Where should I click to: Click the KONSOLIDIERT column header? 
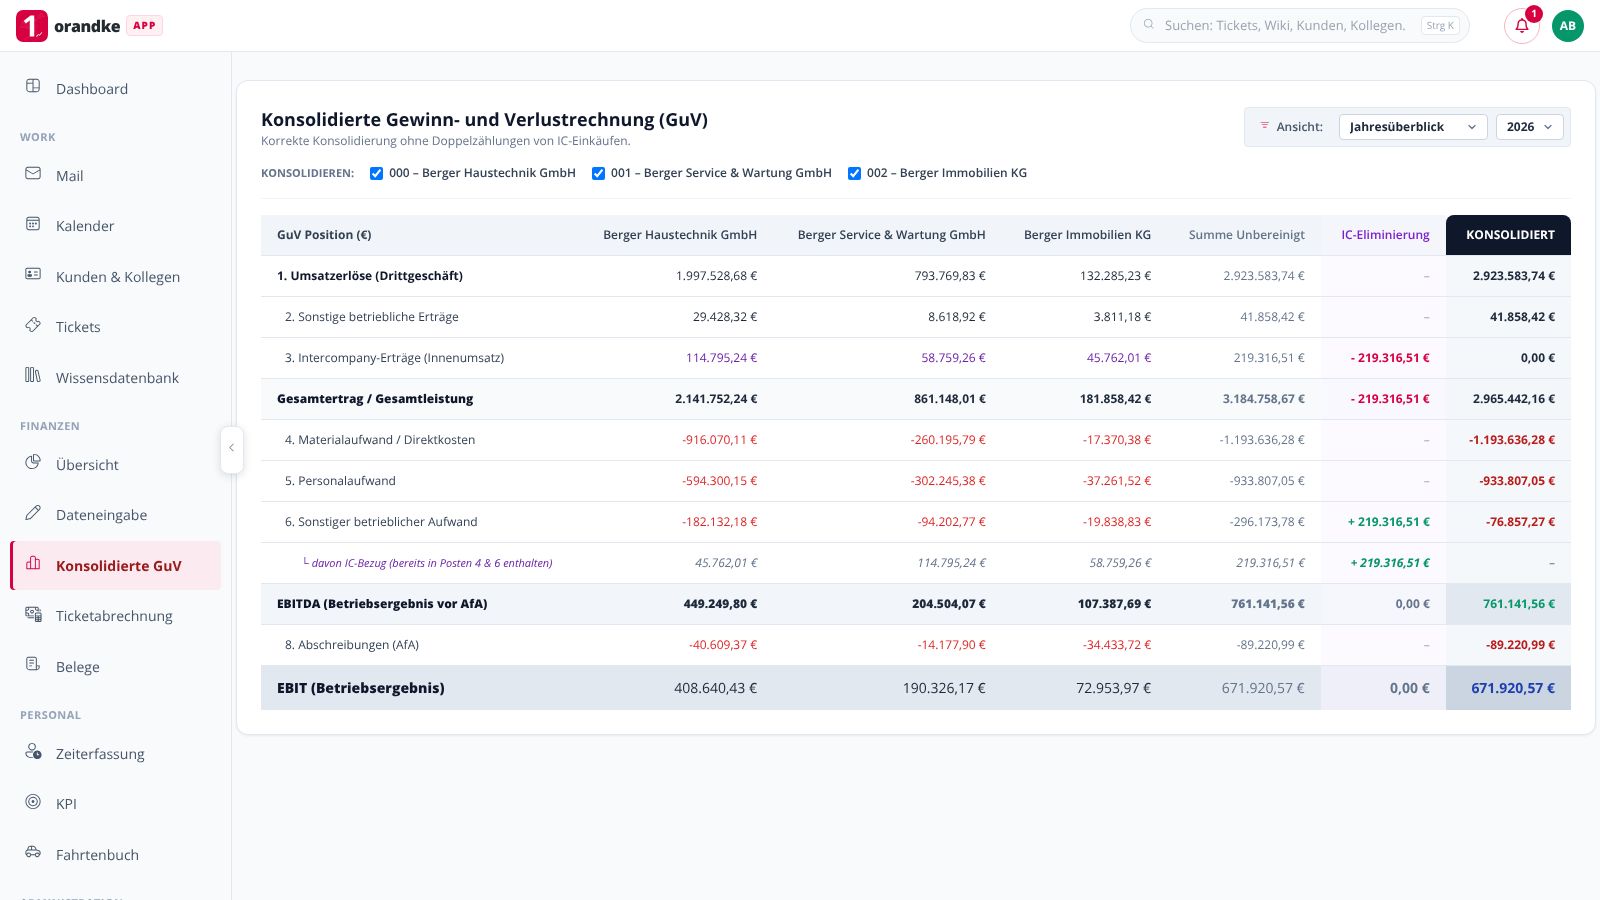click(x=1509, y=235)
